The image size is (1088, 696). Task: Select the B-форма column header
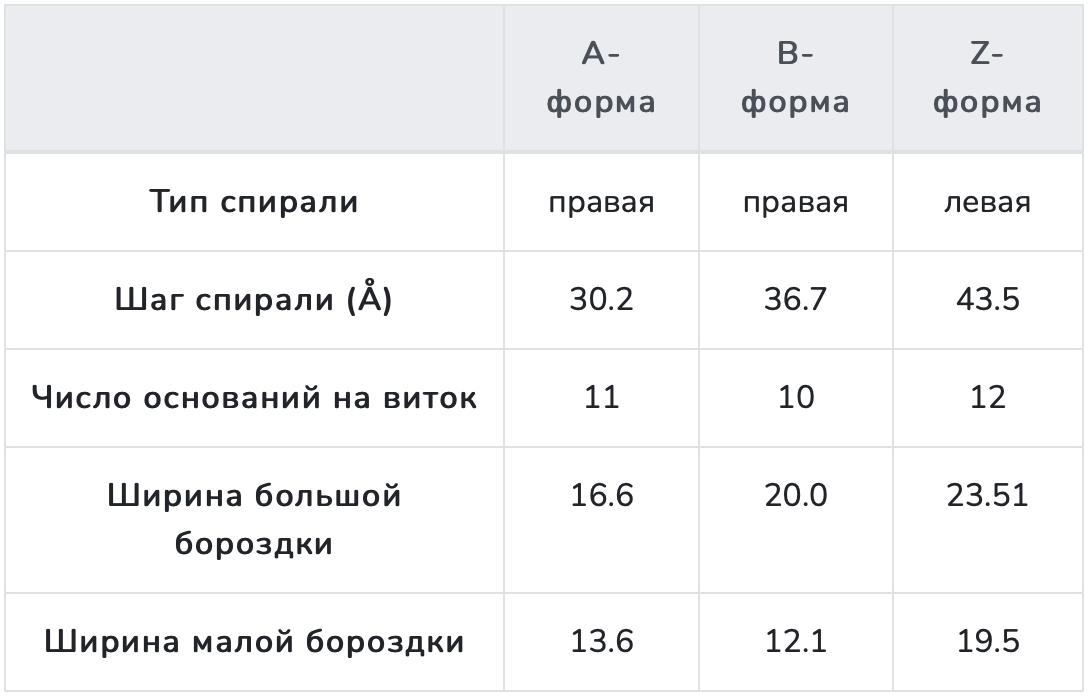pos(795,78)
